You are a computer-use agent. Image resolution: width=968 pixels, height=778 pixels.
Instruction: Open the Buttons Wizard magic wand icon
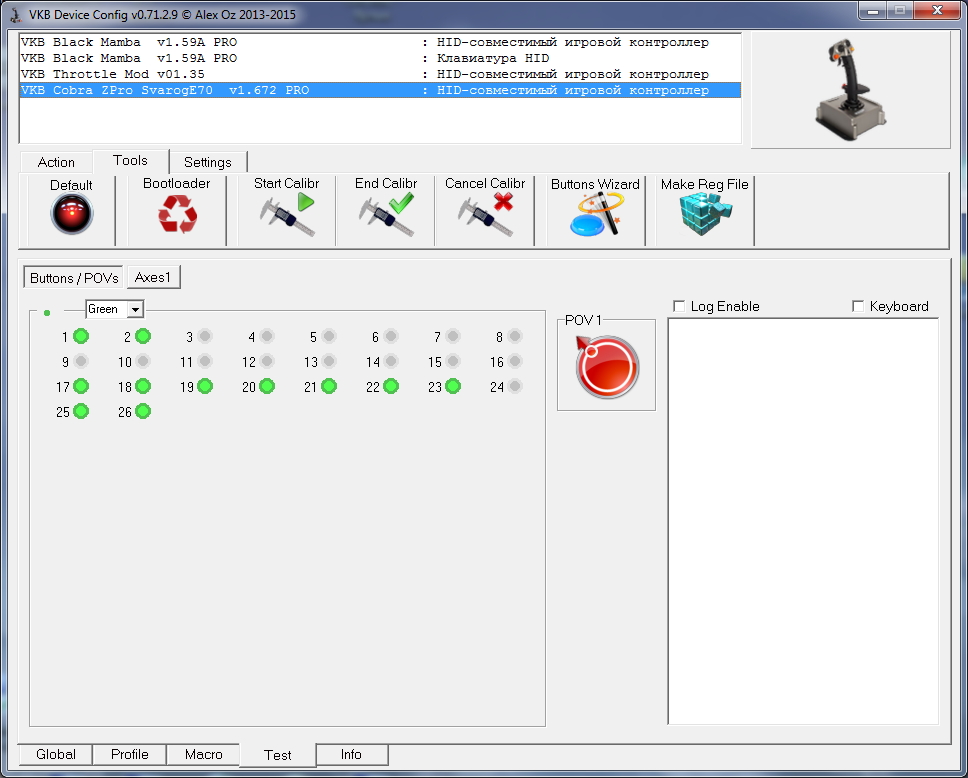click(x=596, y=214)
